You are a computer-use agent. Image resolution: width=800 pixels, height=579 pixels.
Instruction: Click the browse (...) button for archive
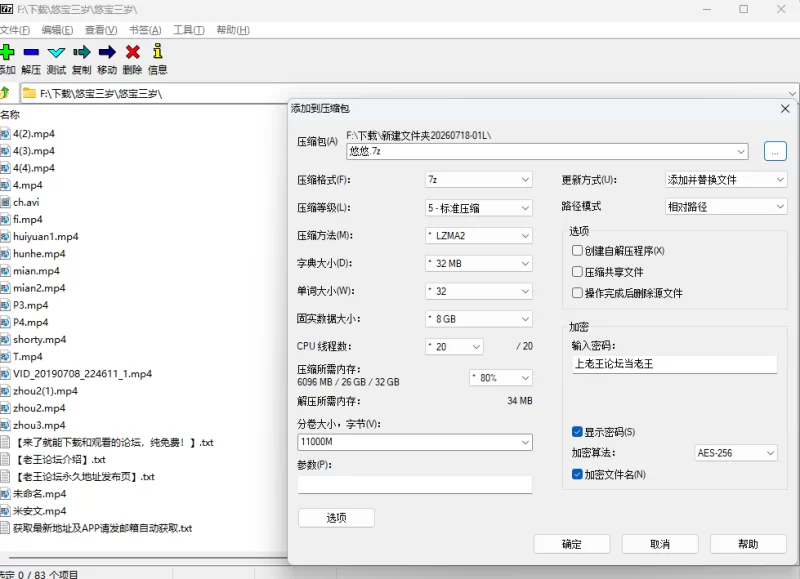(775, 152)
